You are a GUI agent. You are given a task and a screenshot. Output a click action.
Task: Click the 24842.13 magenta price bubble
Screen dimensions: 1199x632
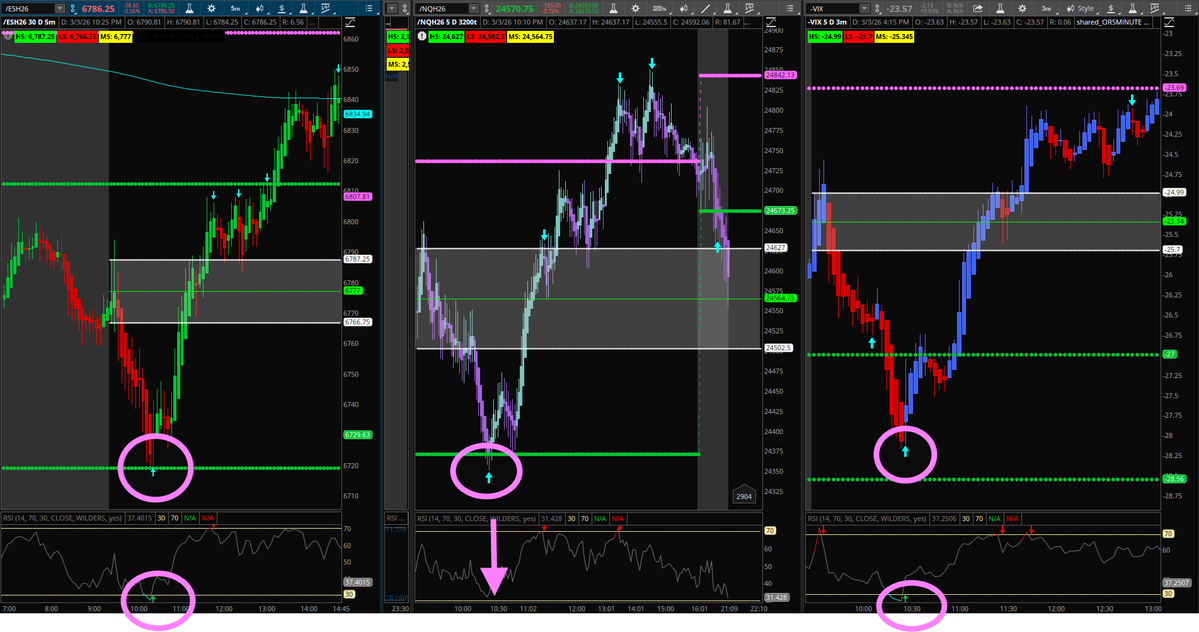780,75
